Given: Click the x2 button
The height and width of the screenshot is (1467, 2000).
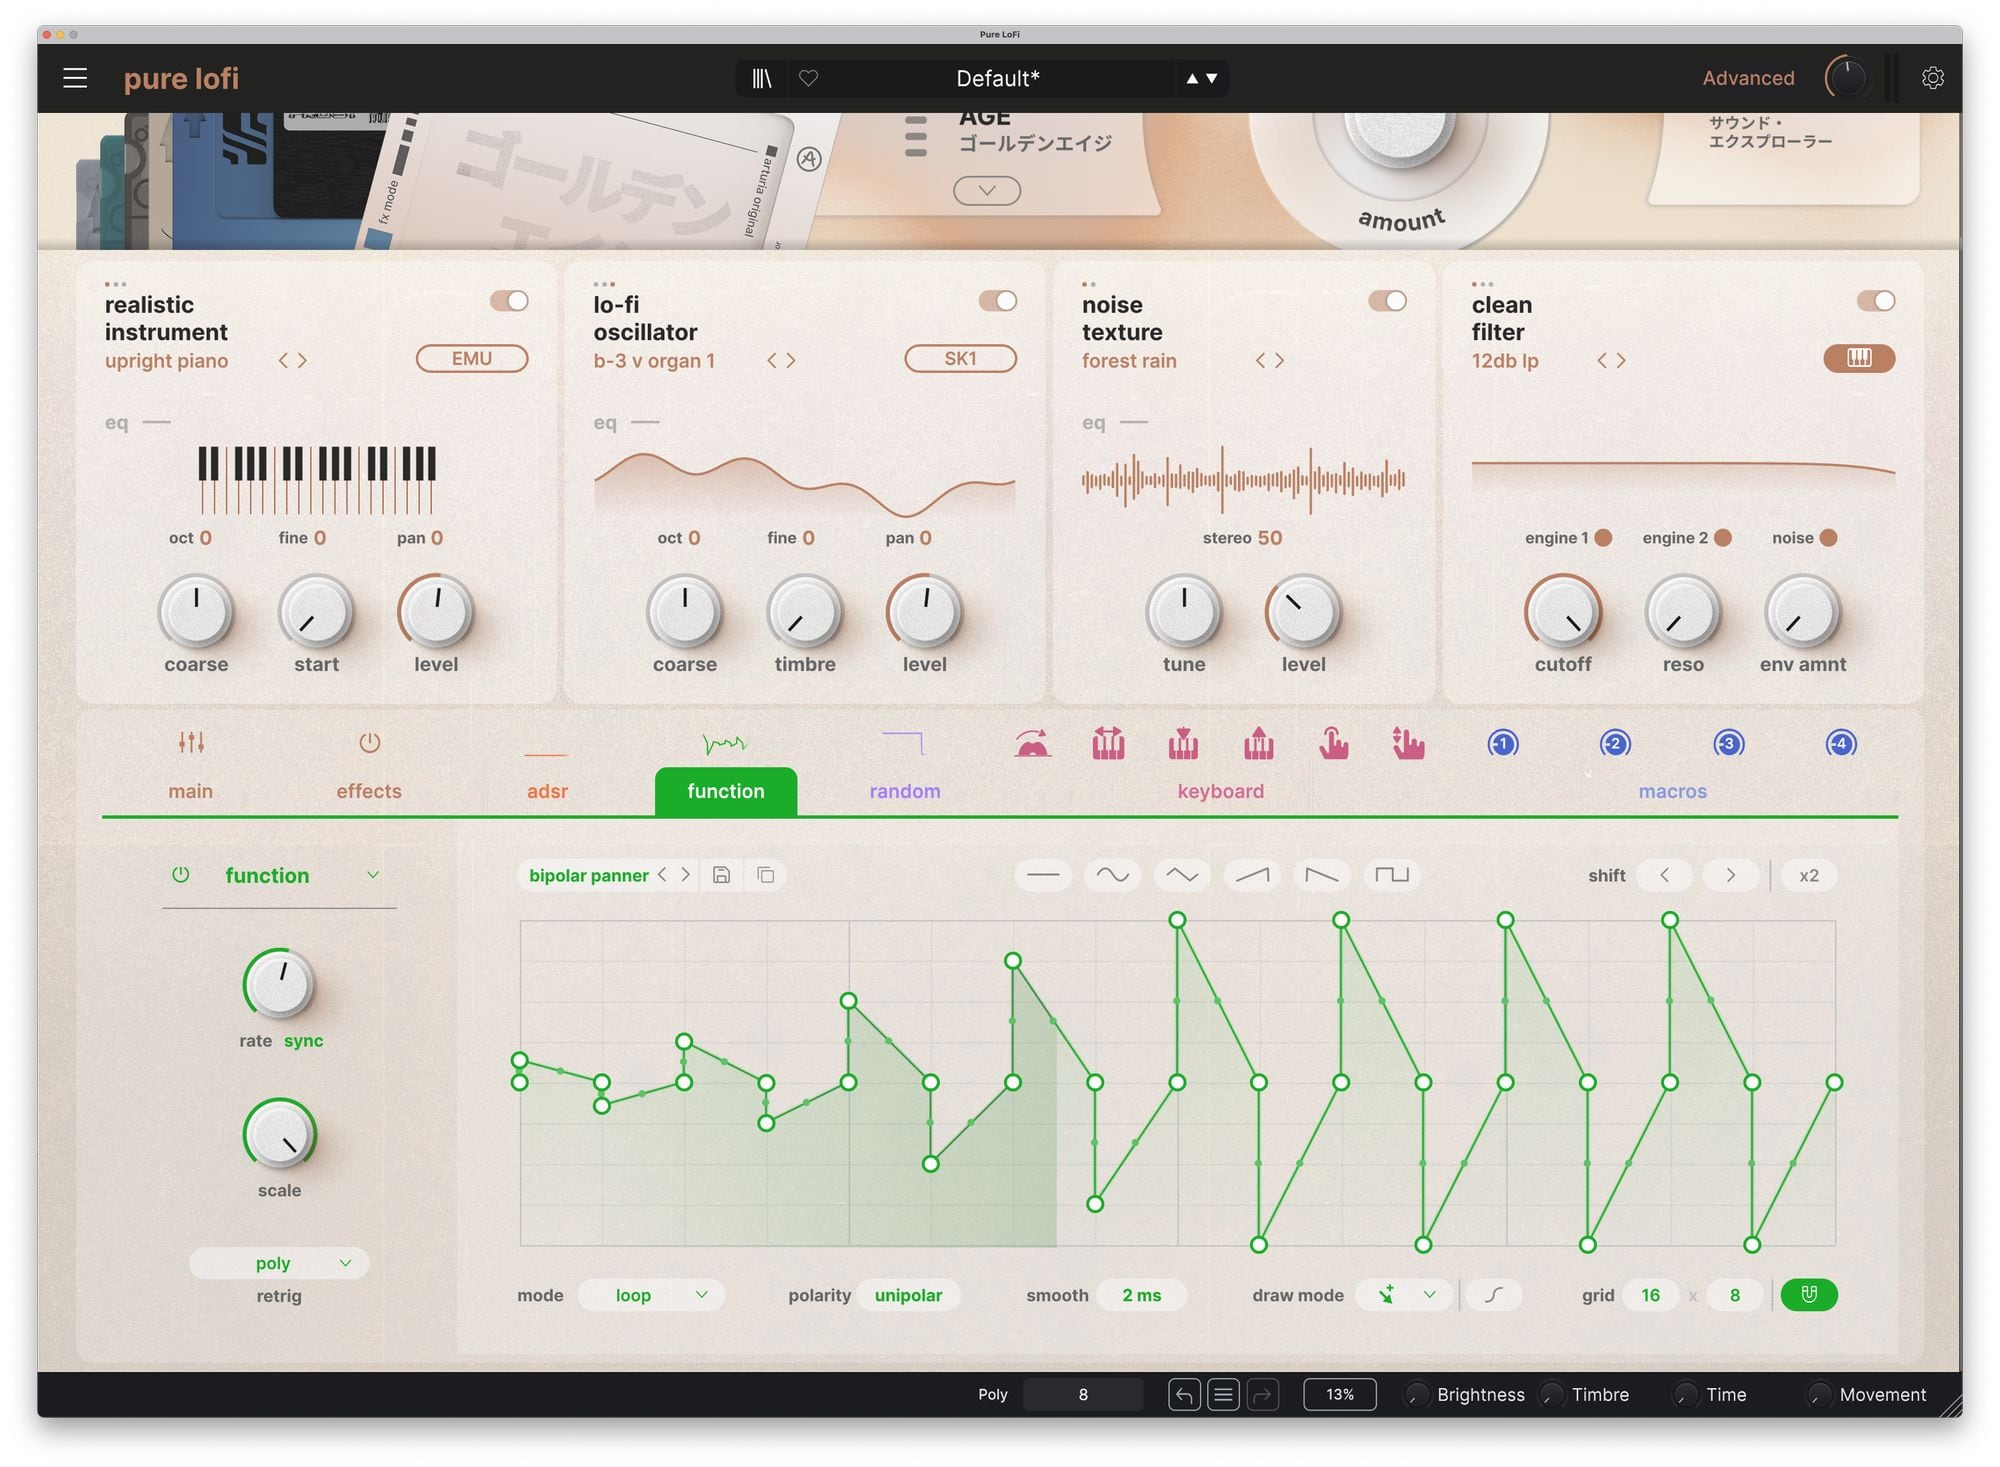Looking at the screenshot, I should pyautogui.click(x=1808, y=875).
